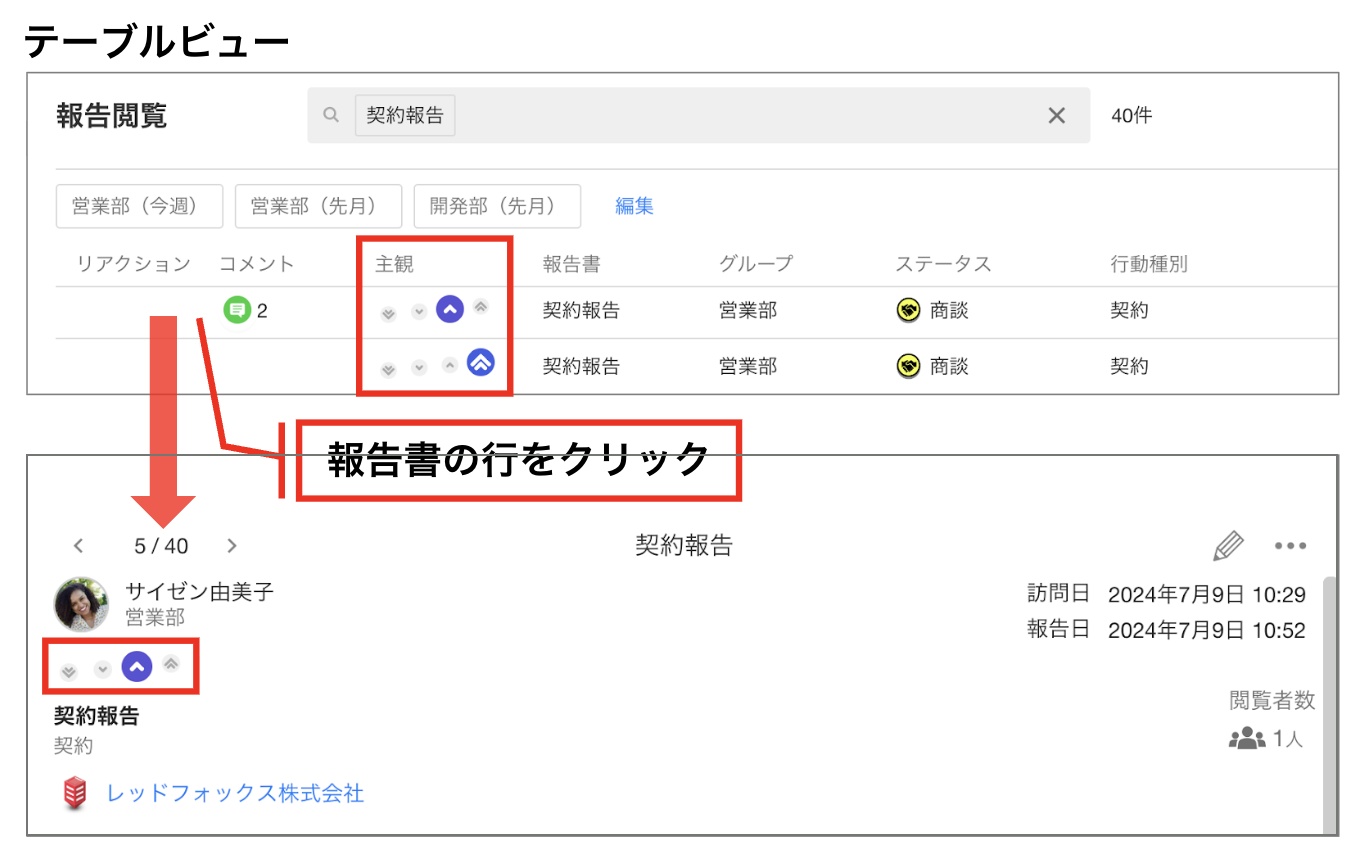This screenshot has height=858, width=1360.
Task: Click the 訪問日 date 2024年7月9日 10:29
Action: [x=1206, y=595]
